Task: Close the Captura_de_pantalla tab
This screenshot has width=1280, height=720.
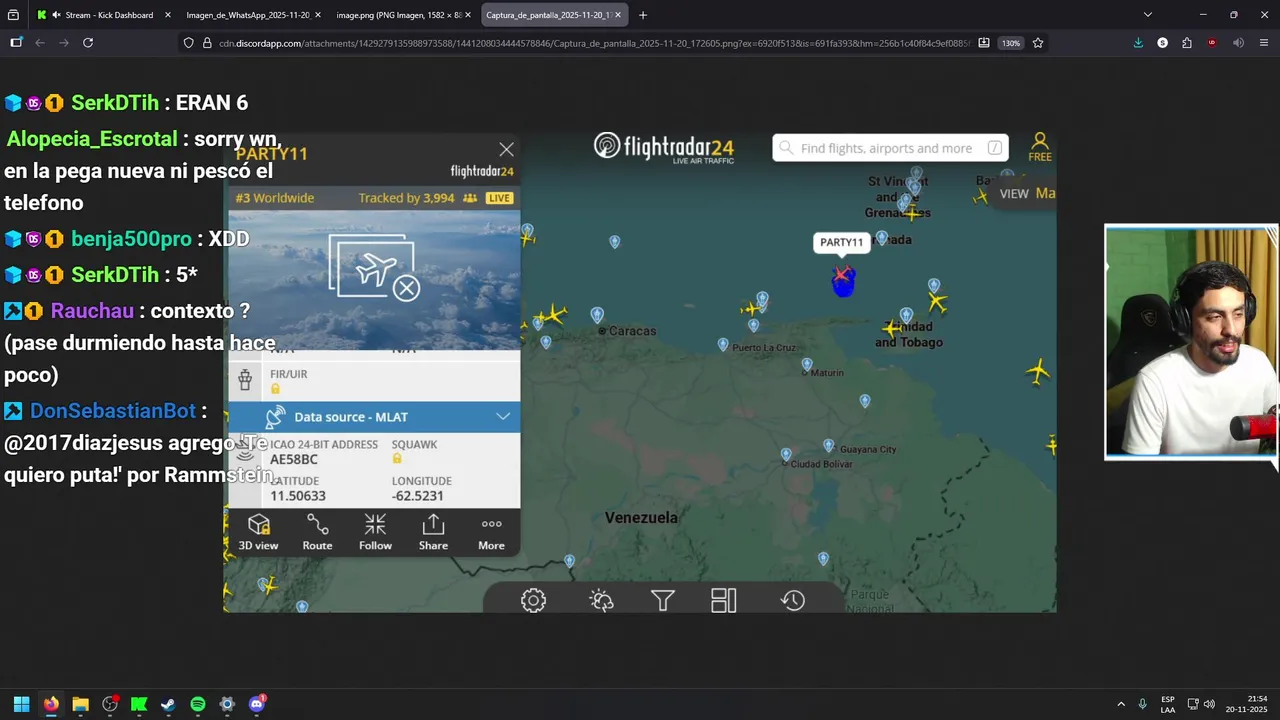Action: pyautogui.click(x=618, y=15)
